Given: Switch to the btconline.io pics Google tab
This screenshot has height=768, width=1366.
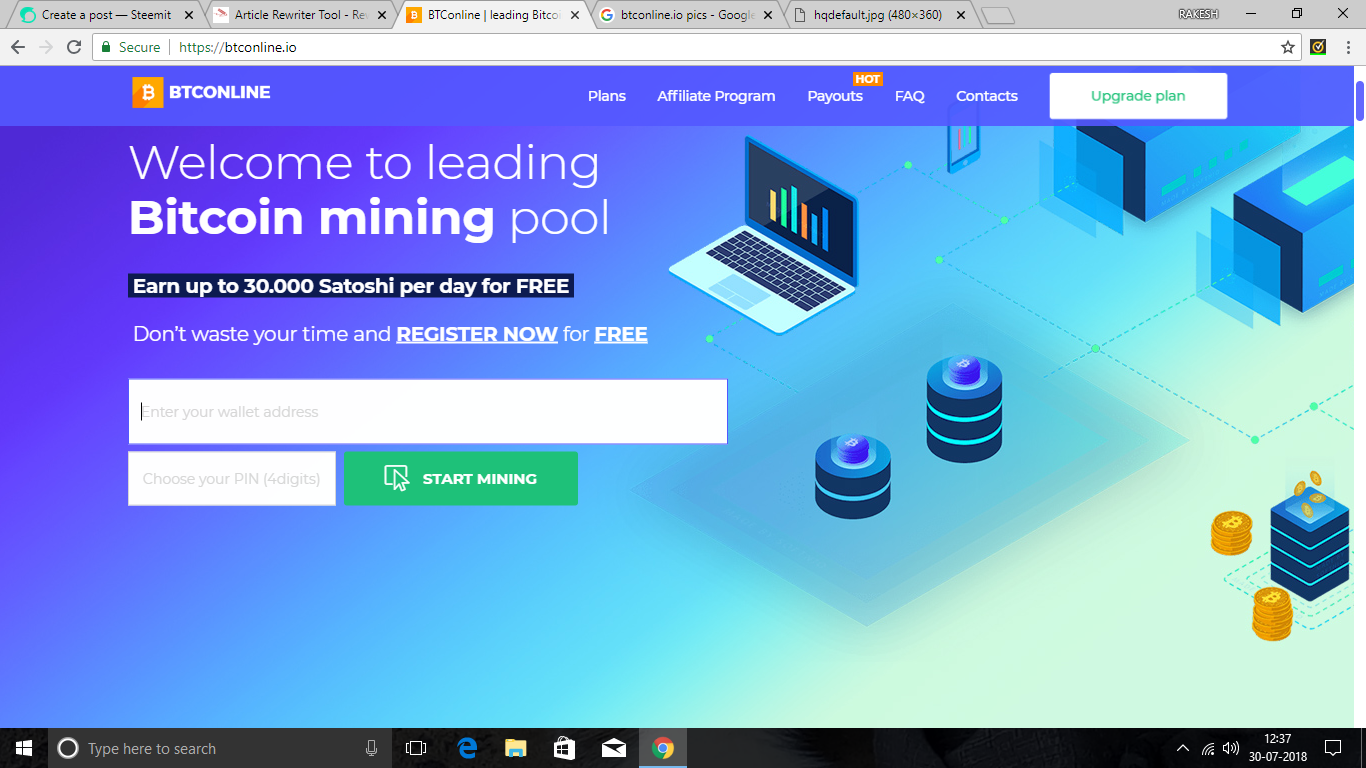Looking at the screenshot, I should pyautogui.click(x=686, y=15).
